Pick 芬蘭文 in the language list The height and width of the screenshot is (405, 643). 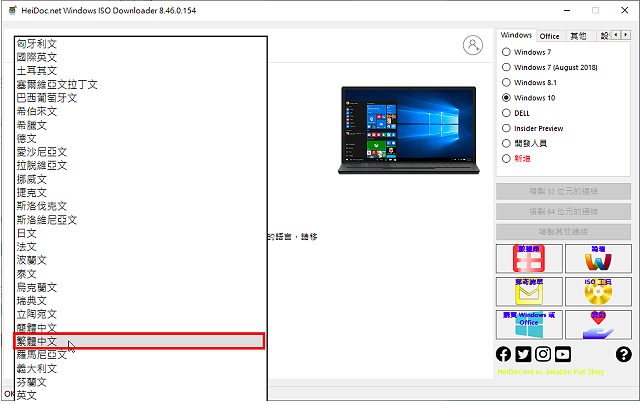[141, 382]
